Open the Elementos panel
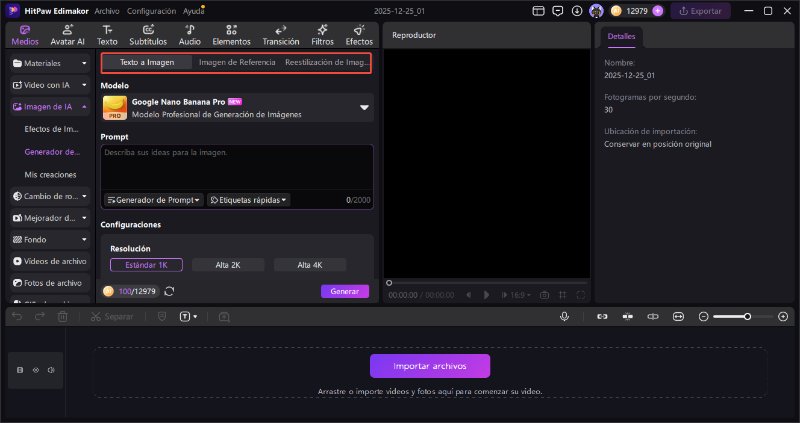Viewport: 800px width, 423px height. (x=231, y=35)
